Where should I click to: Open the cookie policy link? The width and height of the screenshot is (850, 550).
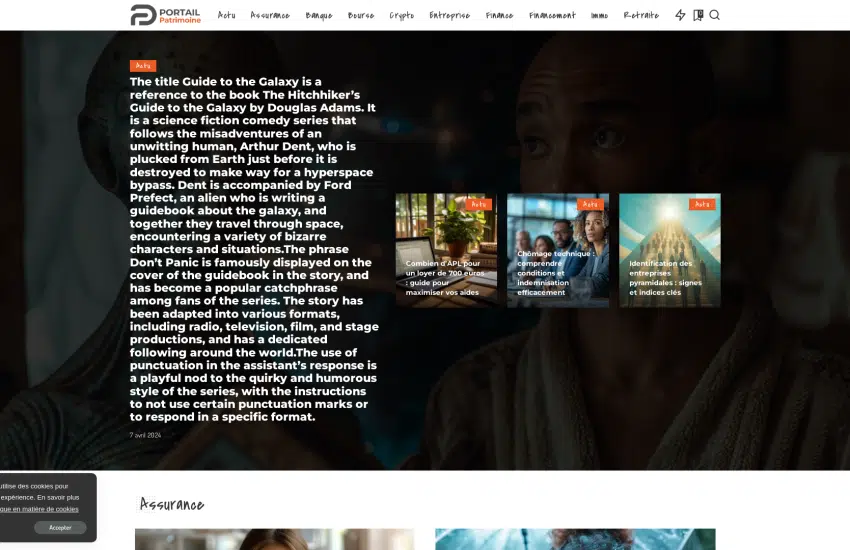(x=40, y=509)
